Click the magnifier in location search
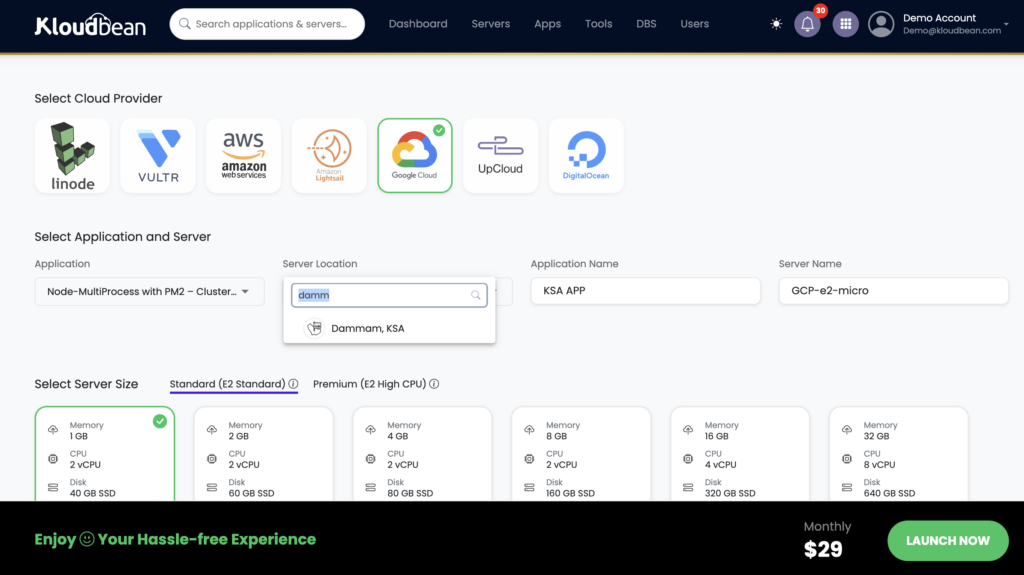 pos(475,295)
